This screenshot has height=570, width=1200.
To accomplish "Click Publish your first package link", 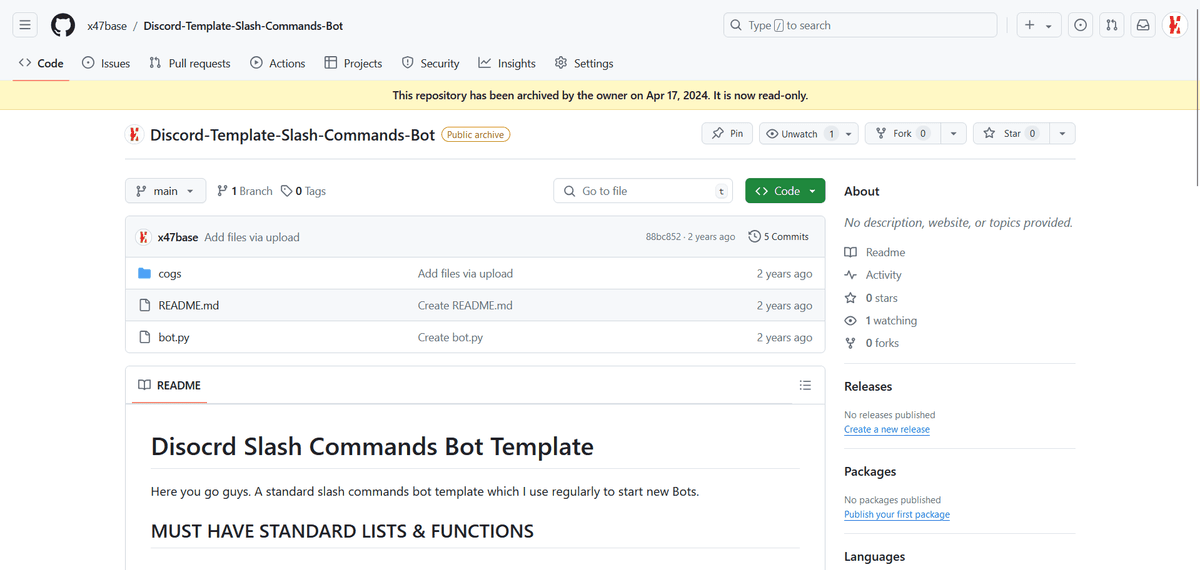I will coord(897,514).
